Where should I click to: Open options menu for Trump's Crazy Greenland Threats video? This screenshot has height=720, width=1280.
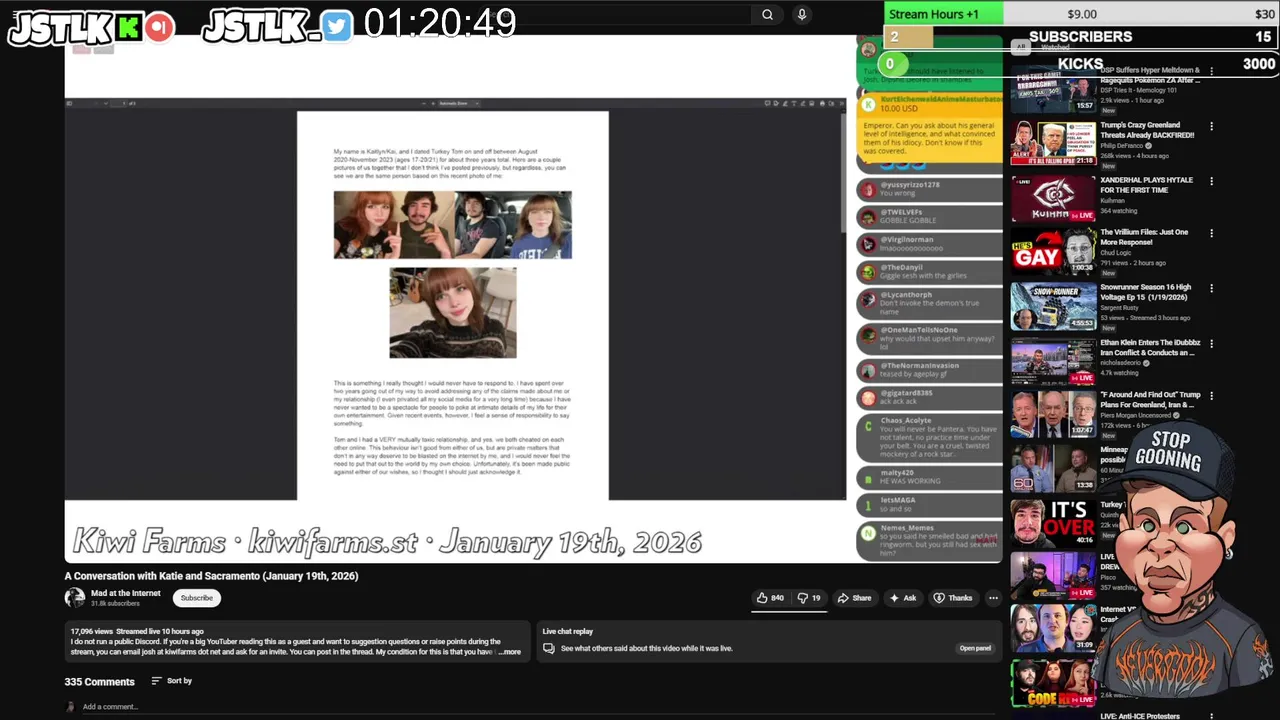(1211, 127)
